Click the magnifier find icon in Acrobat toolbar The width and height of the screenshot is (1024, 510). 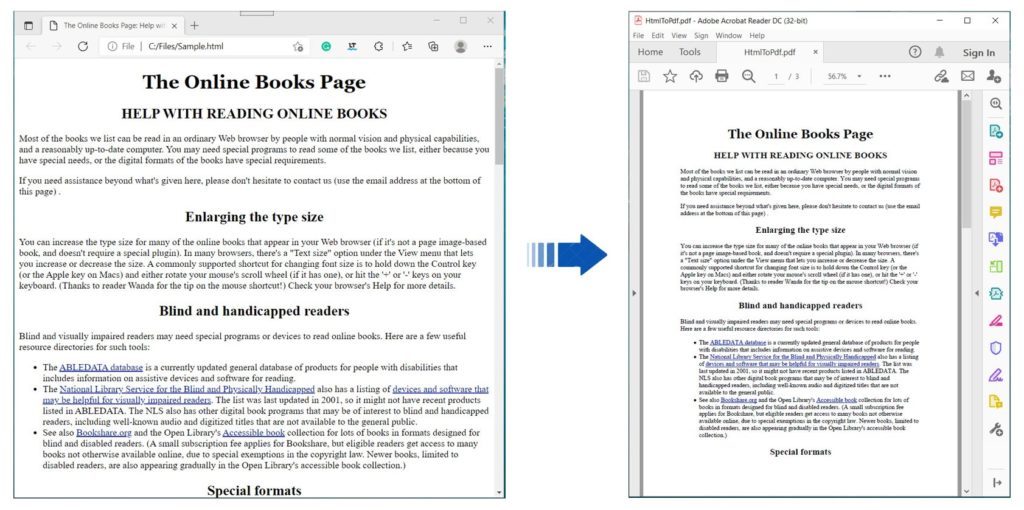[749, 76]
